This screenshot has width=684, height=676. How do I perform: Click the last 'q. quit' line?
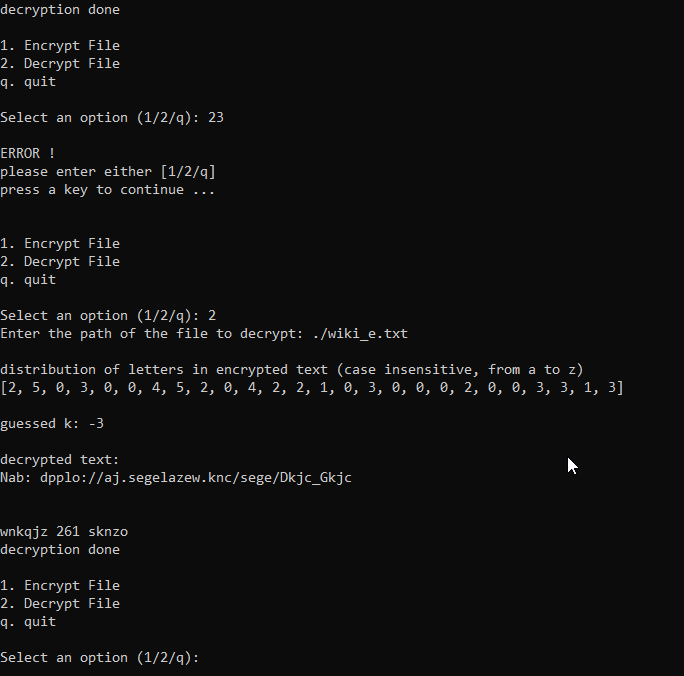click(x=28, y=622)
